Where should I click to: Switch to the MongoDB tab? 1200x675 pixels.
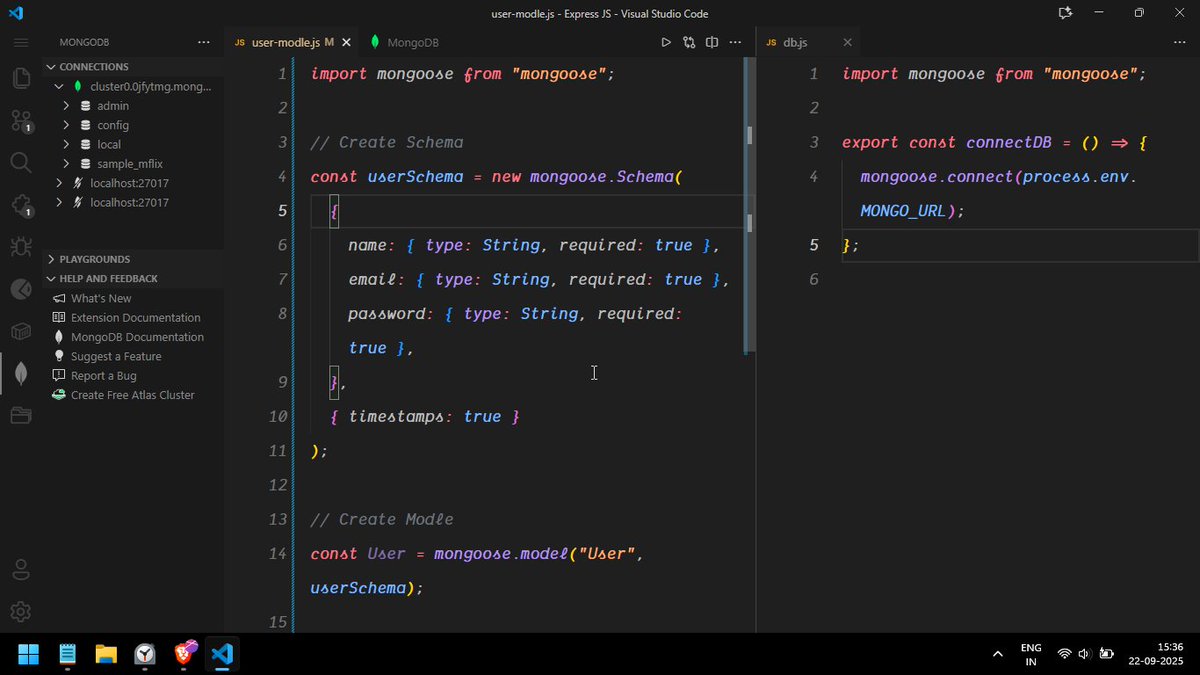coord(404,42)
